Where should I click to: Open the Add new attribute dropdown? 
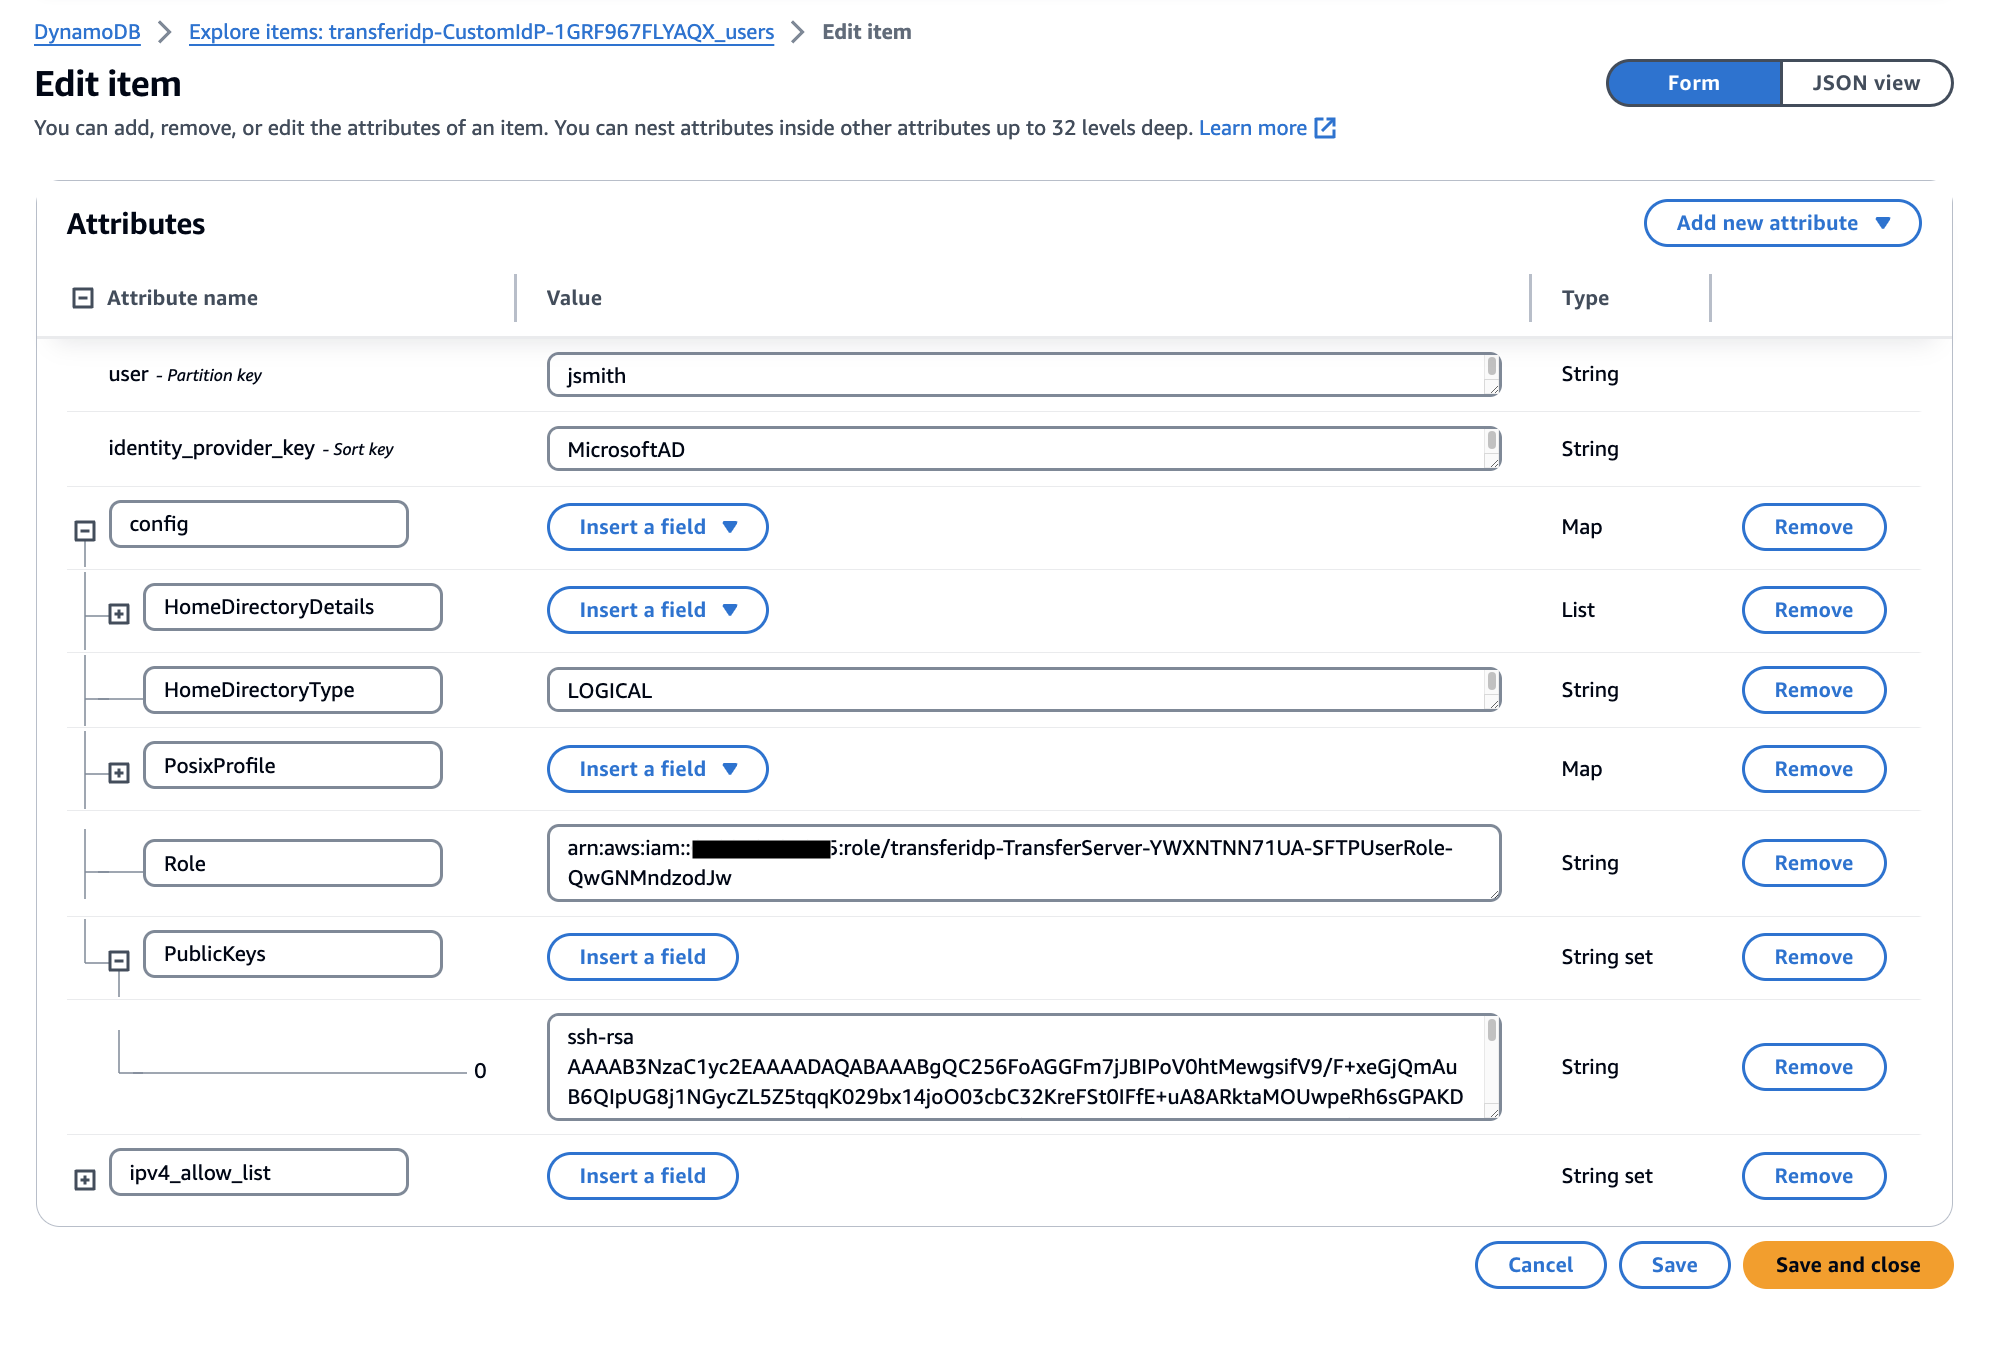(1781, 223)
